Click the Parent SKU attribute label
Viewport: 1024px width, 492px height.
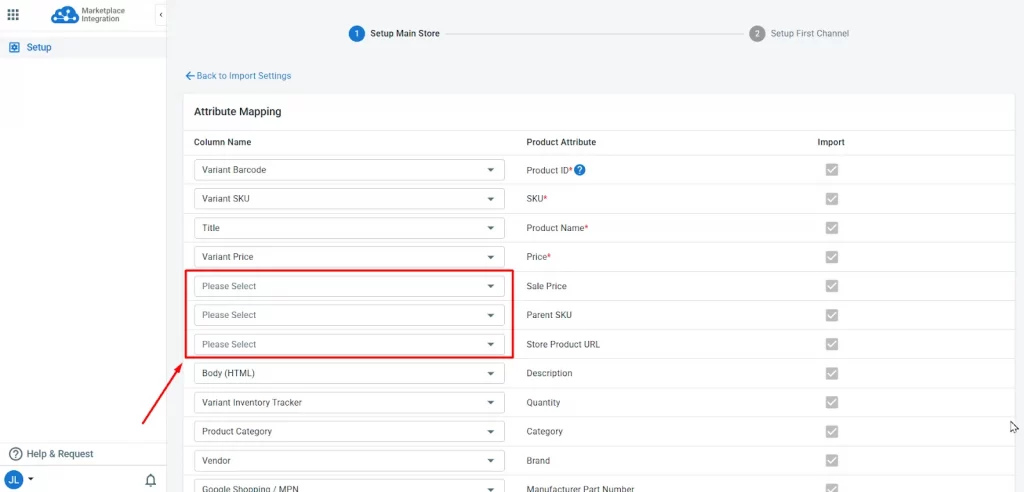[x=549, y=315]
